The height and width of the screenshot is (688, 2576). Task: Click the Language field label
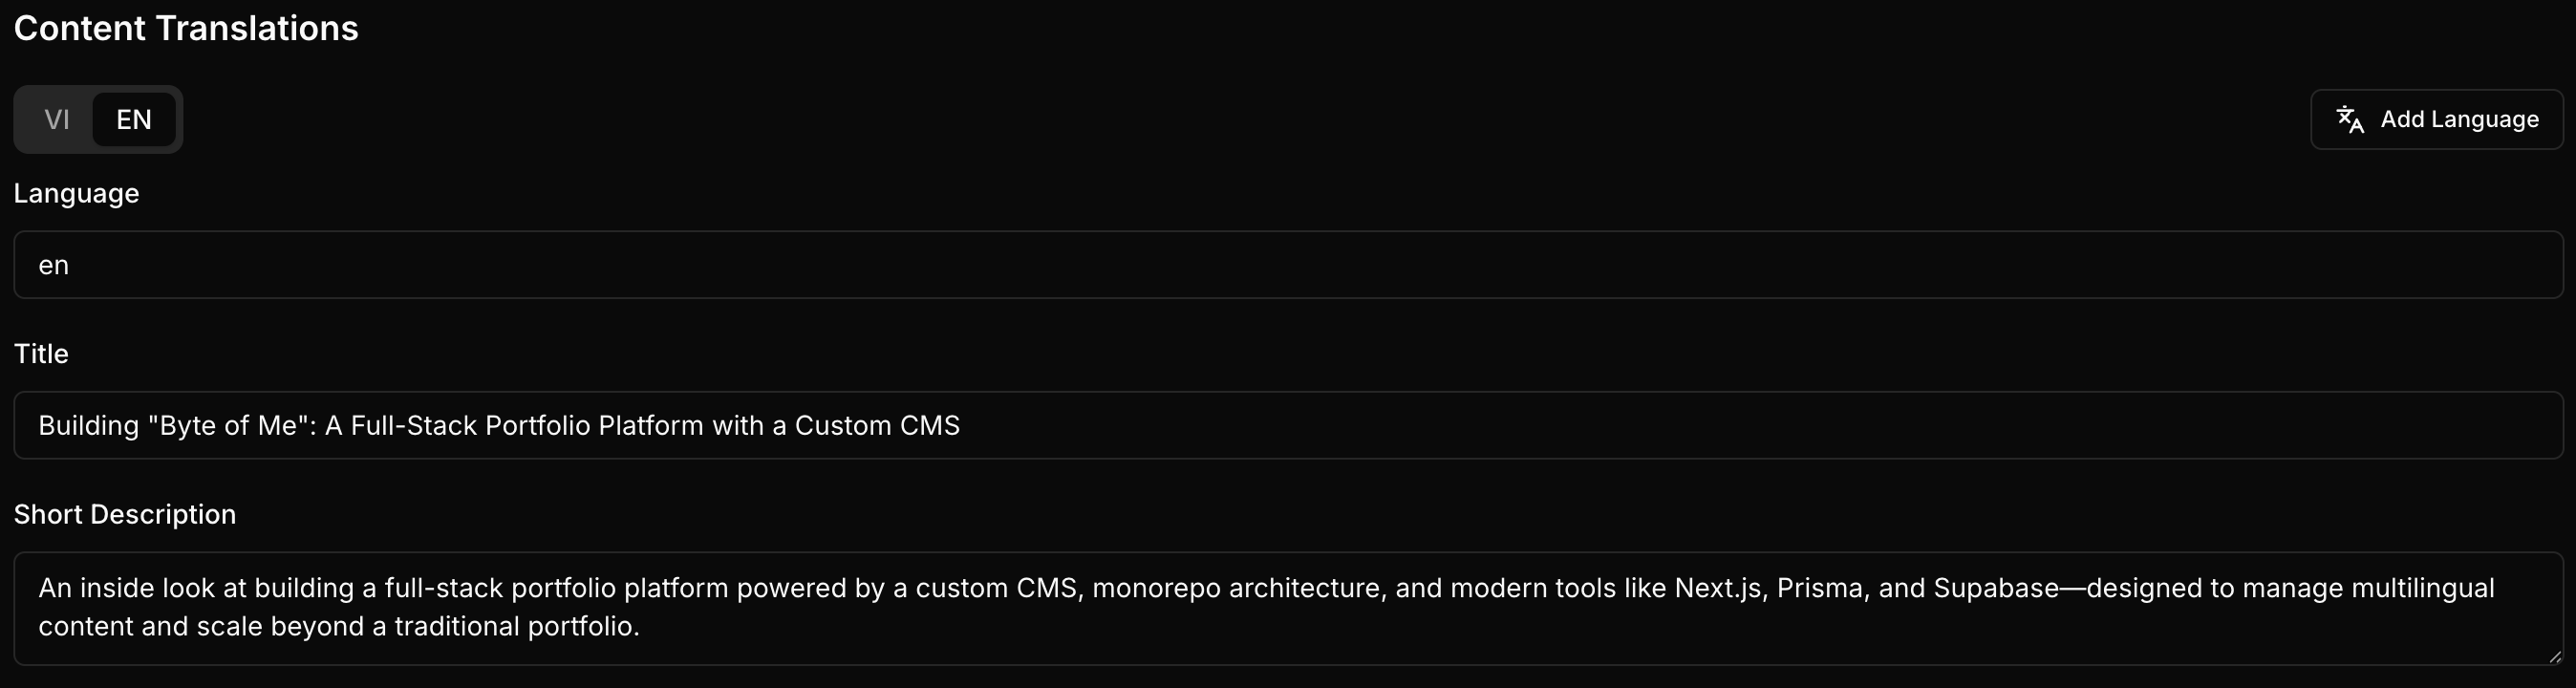pyautogui.click(x=76, y=194)
